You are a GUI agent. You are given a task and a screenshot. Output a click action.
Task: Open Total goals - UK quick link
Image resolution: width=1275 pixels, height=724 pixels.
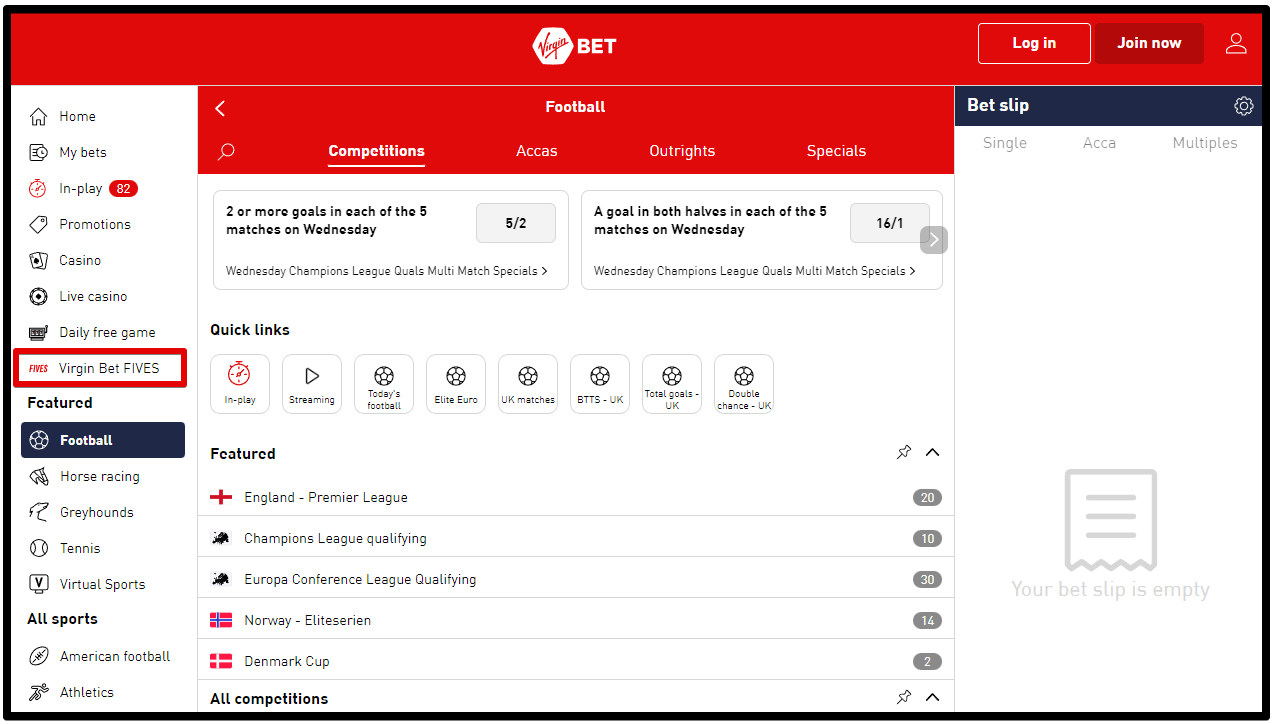tap(672, 384)
